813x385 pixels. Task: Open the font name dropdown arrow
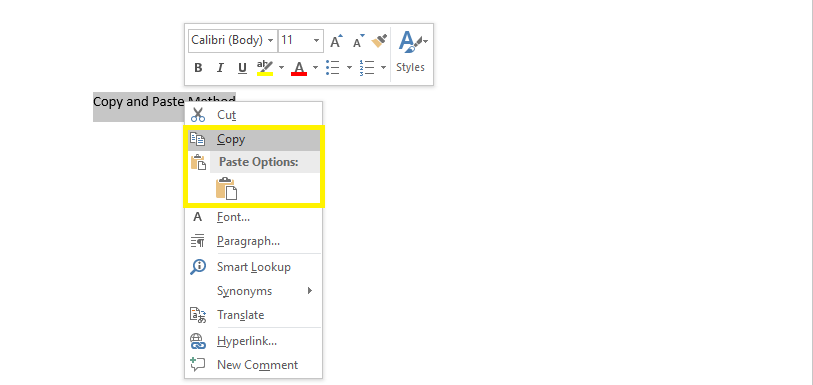(271, 40)
